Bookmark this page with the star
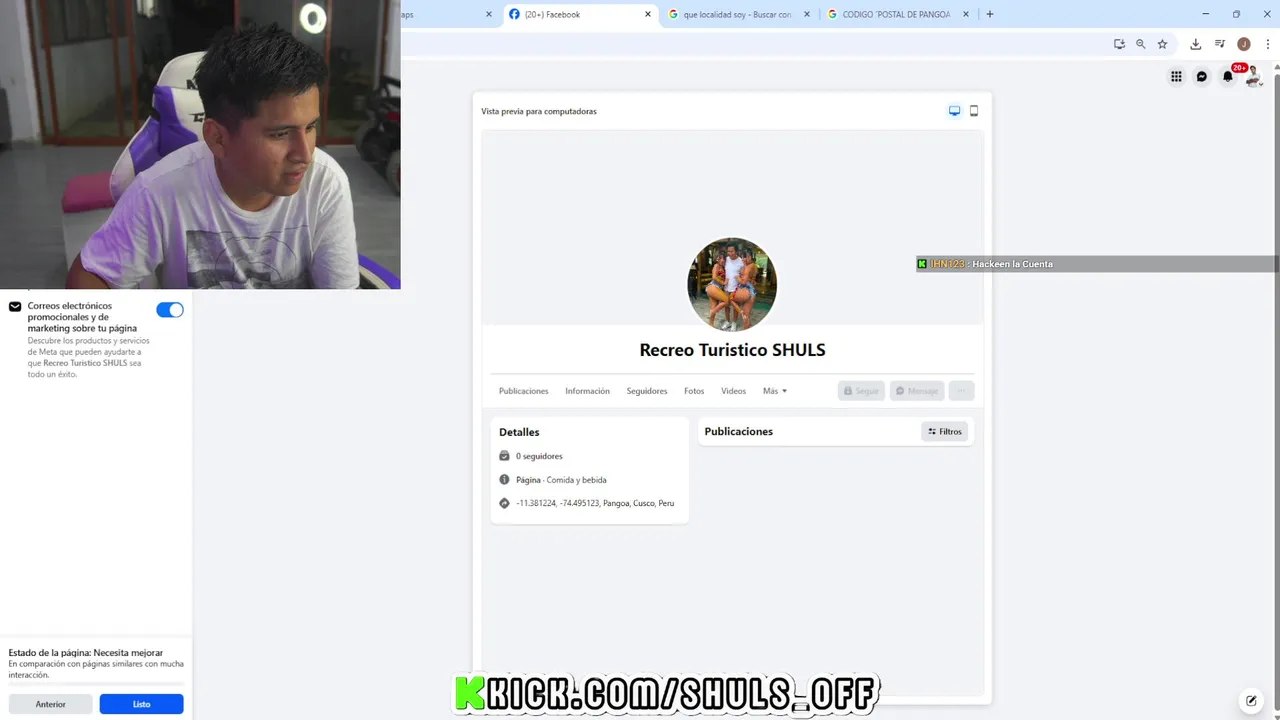This screenshot has width=1280, height=720. click(1162, 44)
